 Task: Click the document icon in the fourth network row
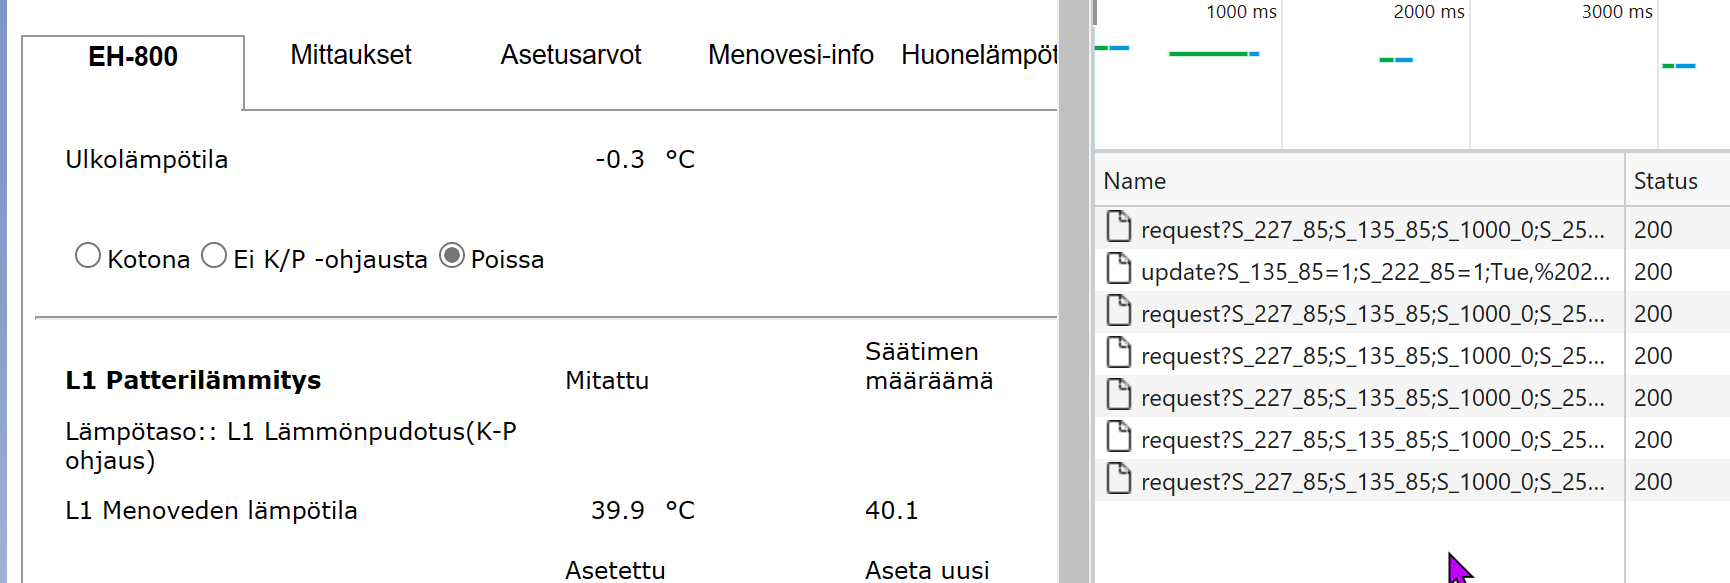pyautogui.click(x=1119, y=354)
